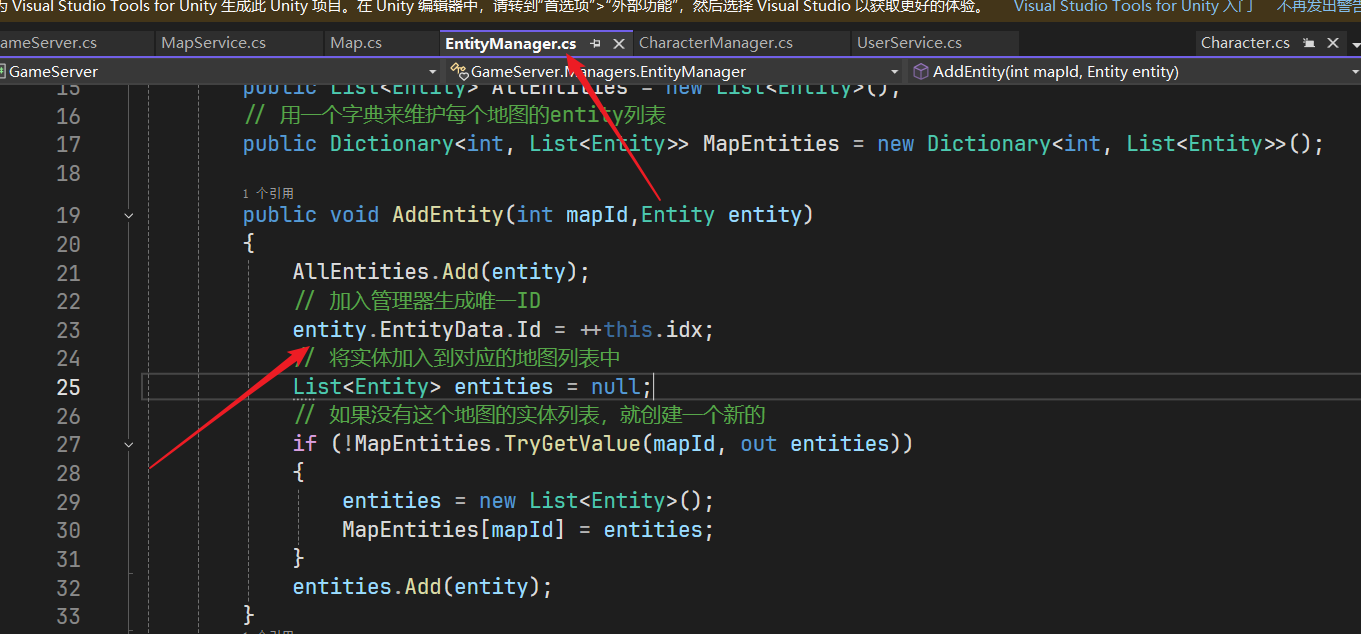The height and width of the screenshot is (634, 1361).
Task: Pin the Character.cs tab
Action: 1310,43
